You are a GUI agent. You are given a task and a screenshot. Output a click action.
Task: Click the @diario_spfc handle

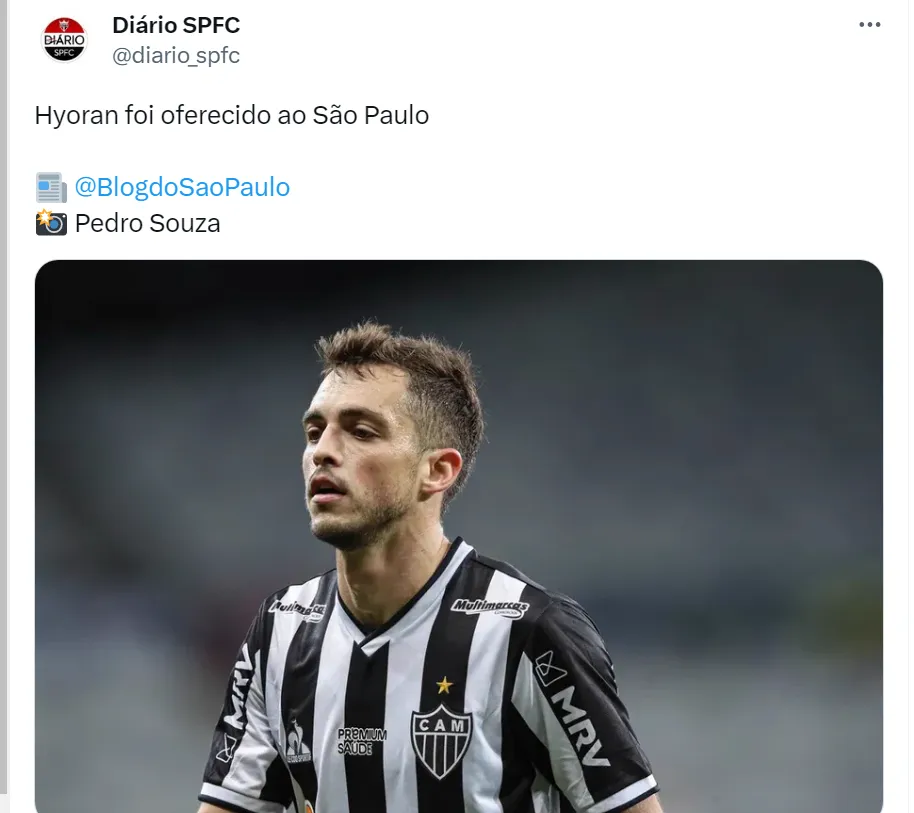point(175,55)
